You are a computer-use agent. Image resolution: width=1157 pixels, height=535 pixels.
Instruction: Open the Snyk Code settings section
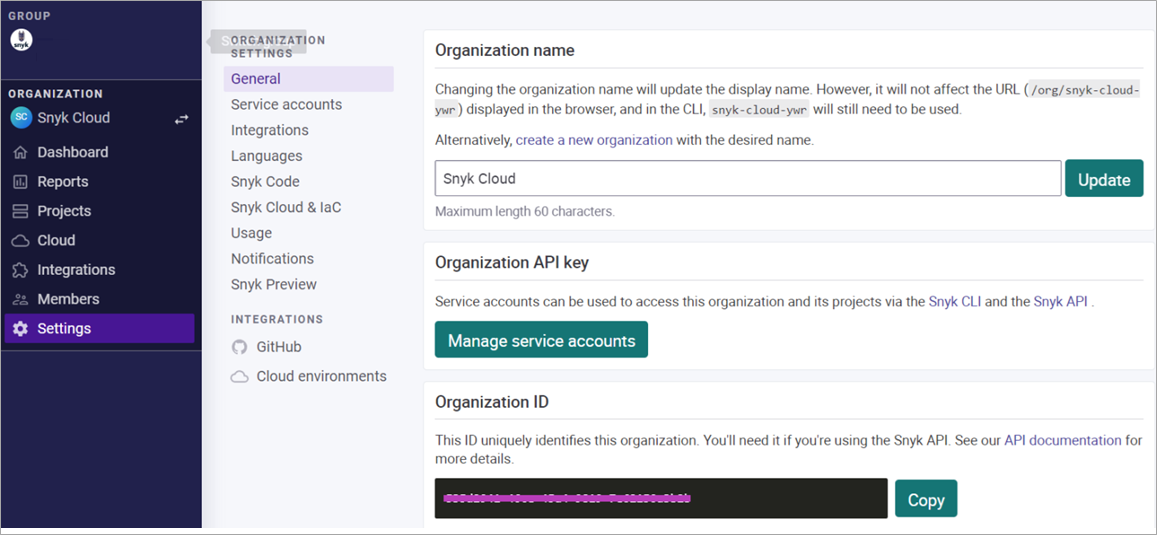(265, 182)
